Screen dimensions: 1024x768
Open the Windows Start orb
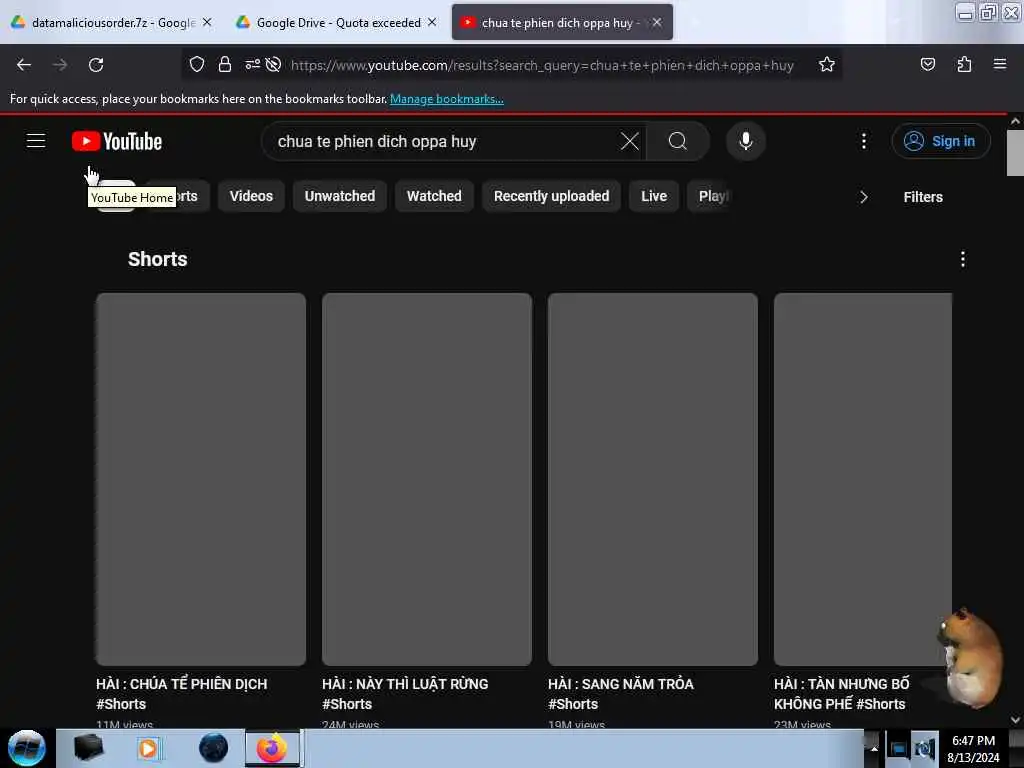tap(27, 748)
